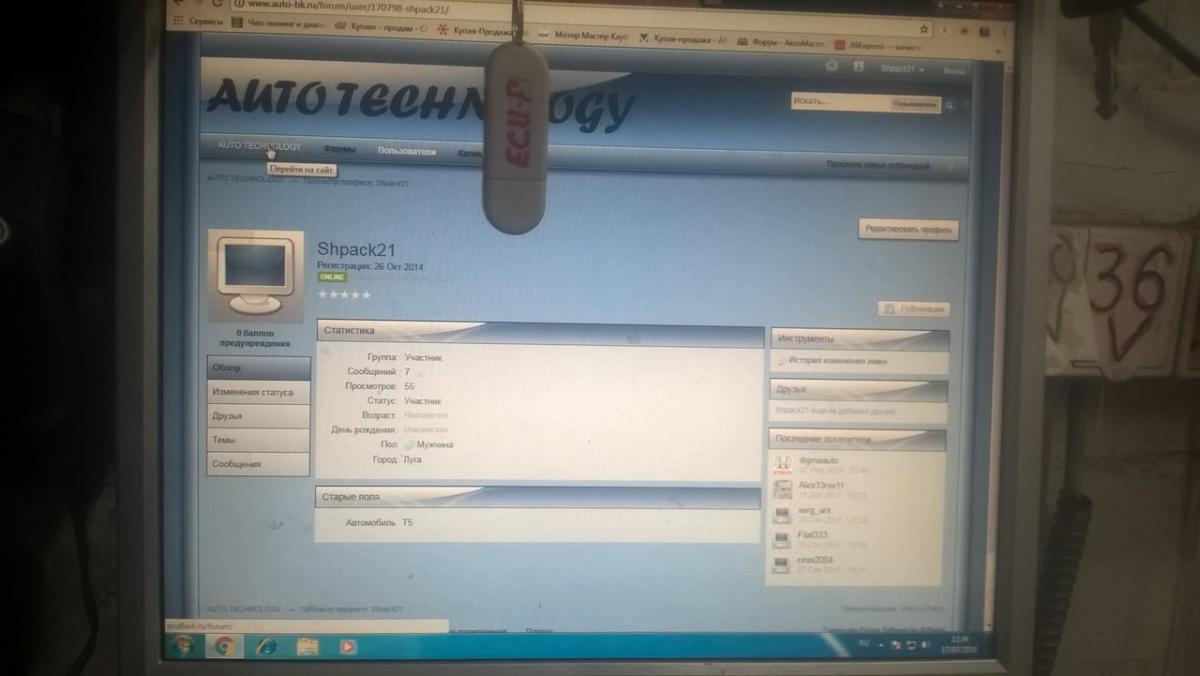Click the Filat333 visitor avatar

782,540
